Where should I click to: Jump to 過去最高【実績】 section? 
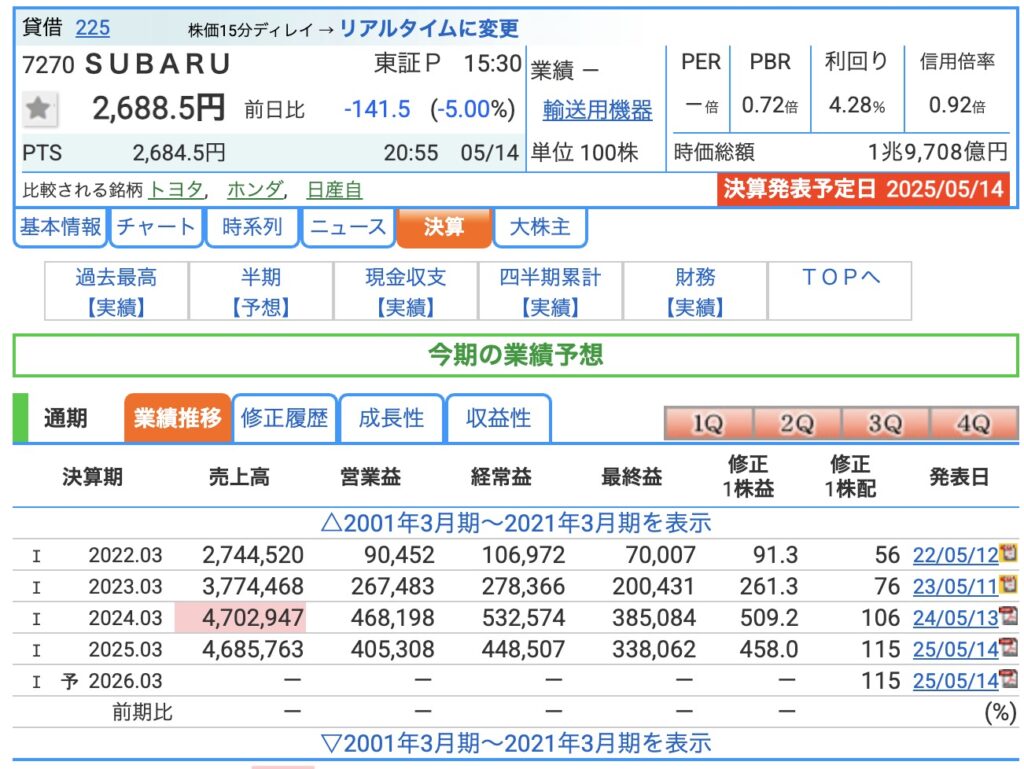pyautogui.click(x=116, y=291)
